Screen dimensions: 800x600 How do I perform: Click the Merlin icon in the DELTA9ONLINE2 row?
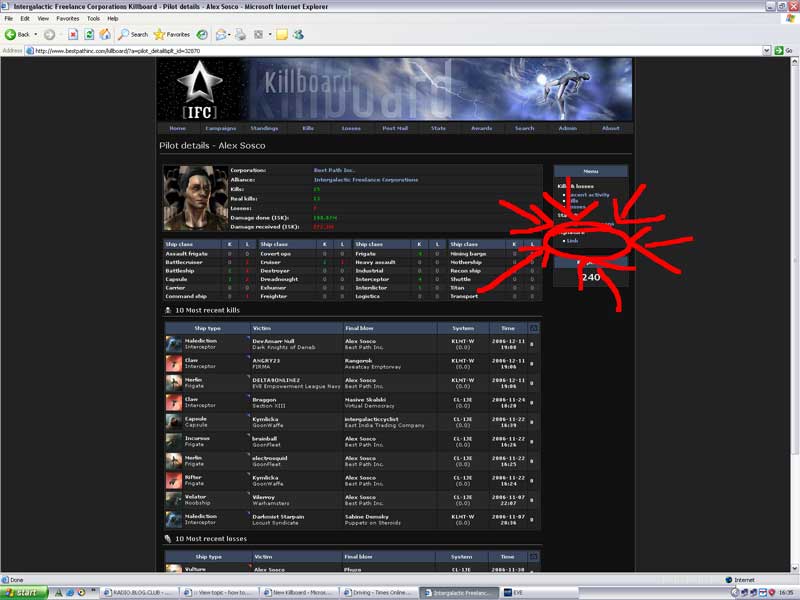(174, 383)
